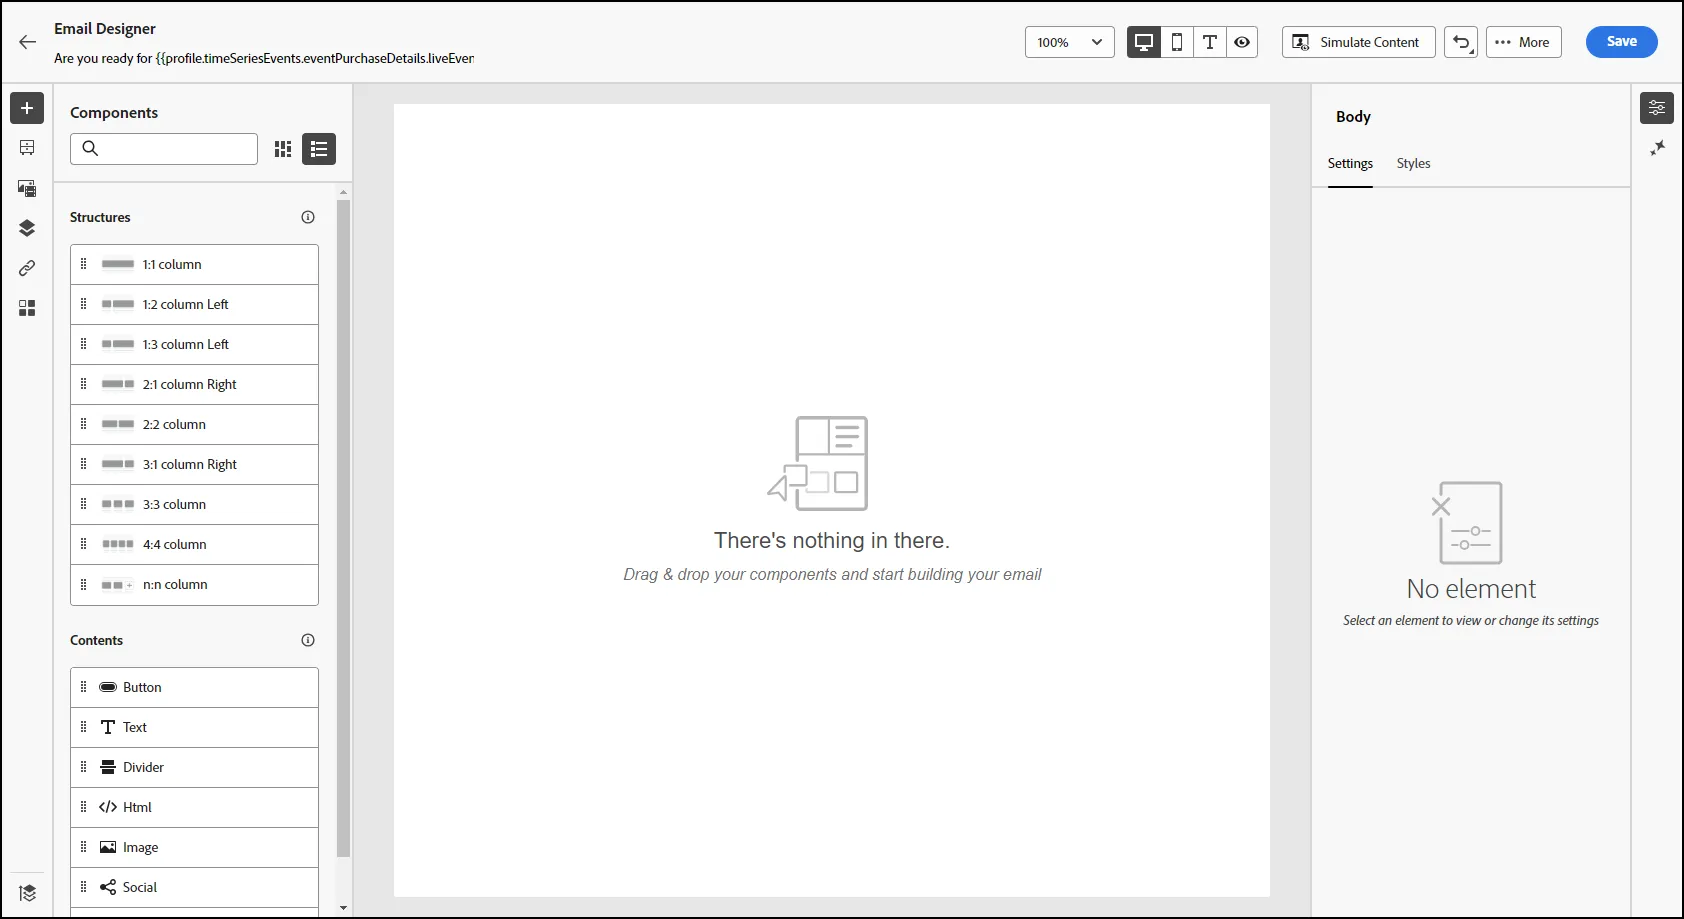Image resolution: width=1684 pixels, height=919 pixels.
Task: Open the content templates icon in left rail
Action: pyautogui.click(x=27, y=148)
